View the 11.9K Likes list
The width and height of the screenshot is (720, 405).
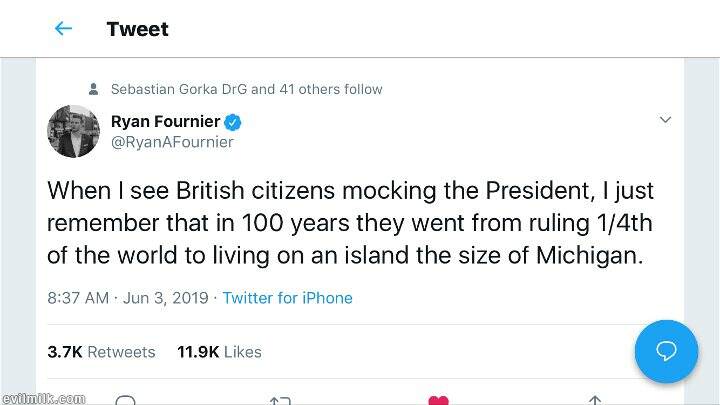pos(219,352)
